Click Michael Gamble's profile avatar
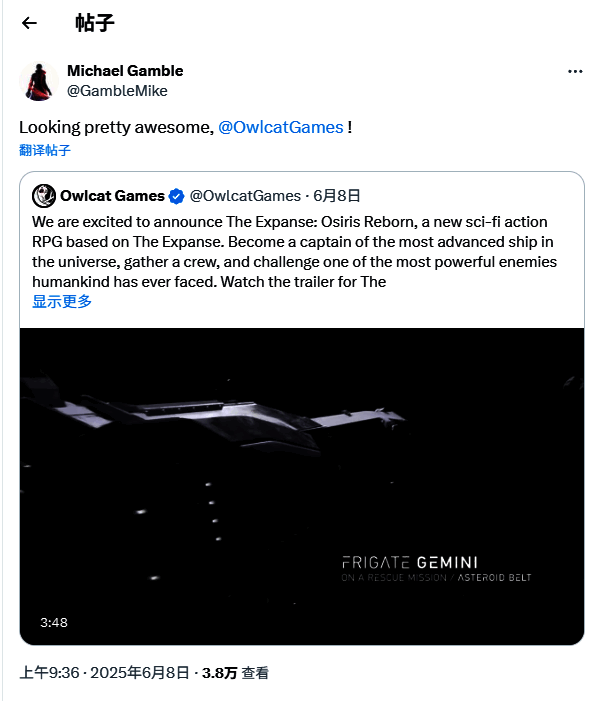601x701 pixels. (37, 80)
